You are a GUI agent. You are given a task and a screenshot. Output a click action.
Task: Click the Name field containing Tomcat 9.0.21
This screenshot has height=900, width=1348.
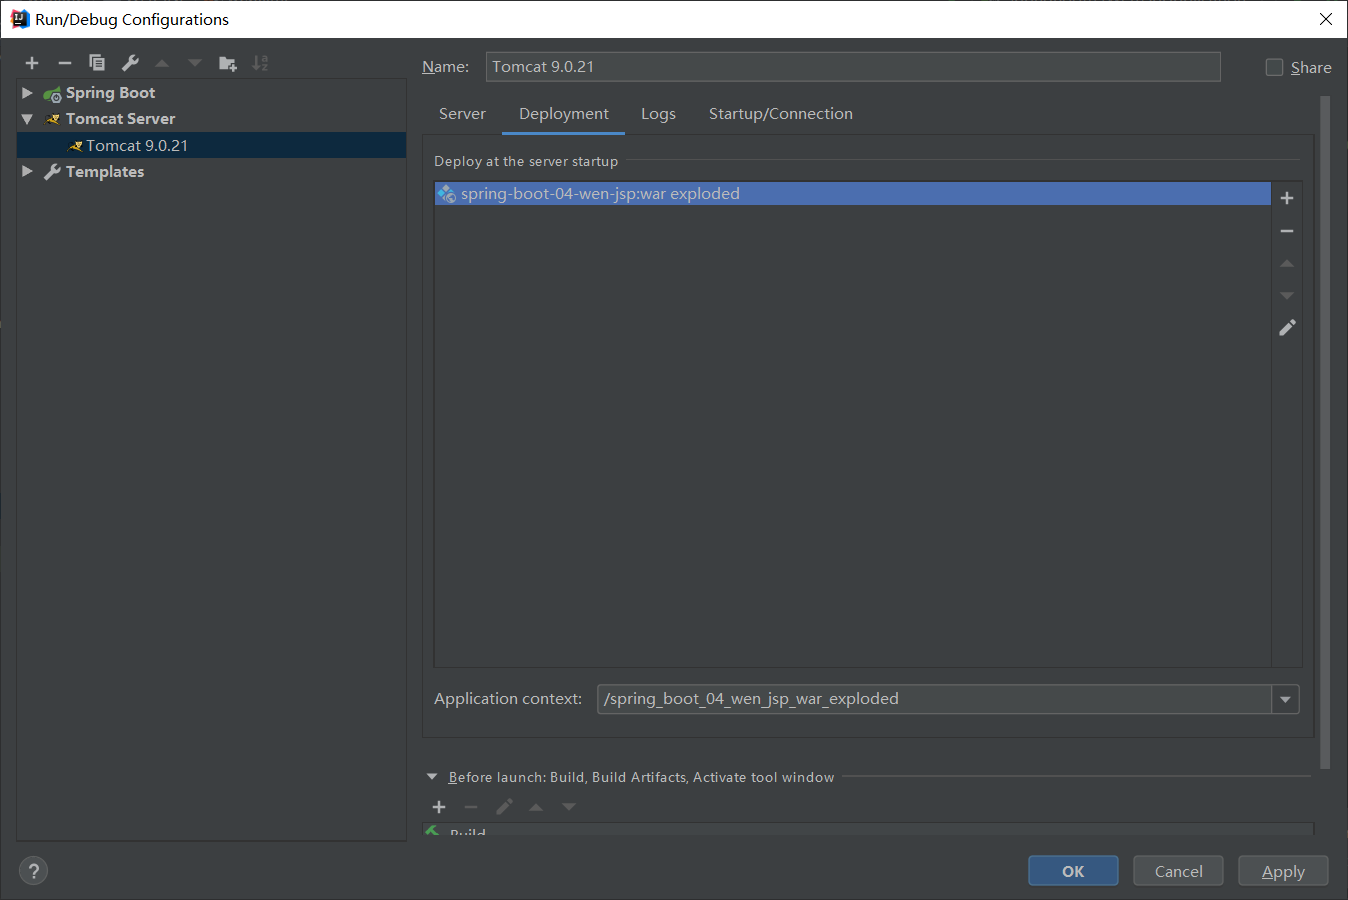point(853,67)
